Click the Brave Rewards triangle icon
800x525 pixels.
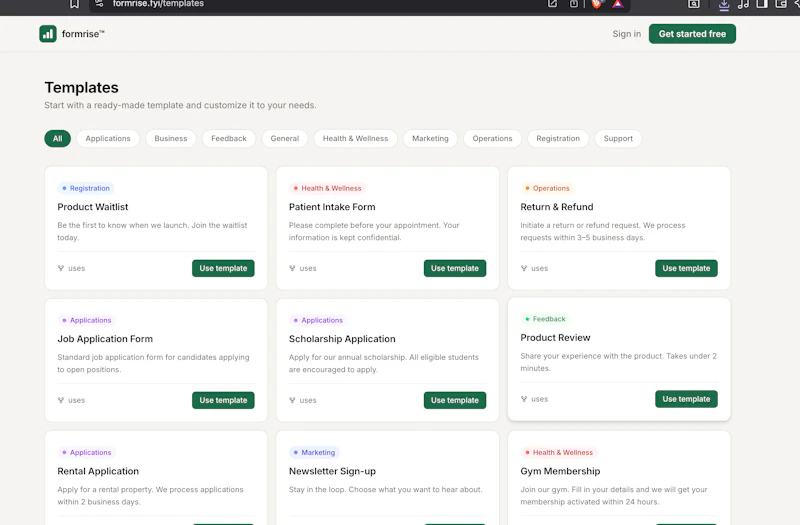618,4
